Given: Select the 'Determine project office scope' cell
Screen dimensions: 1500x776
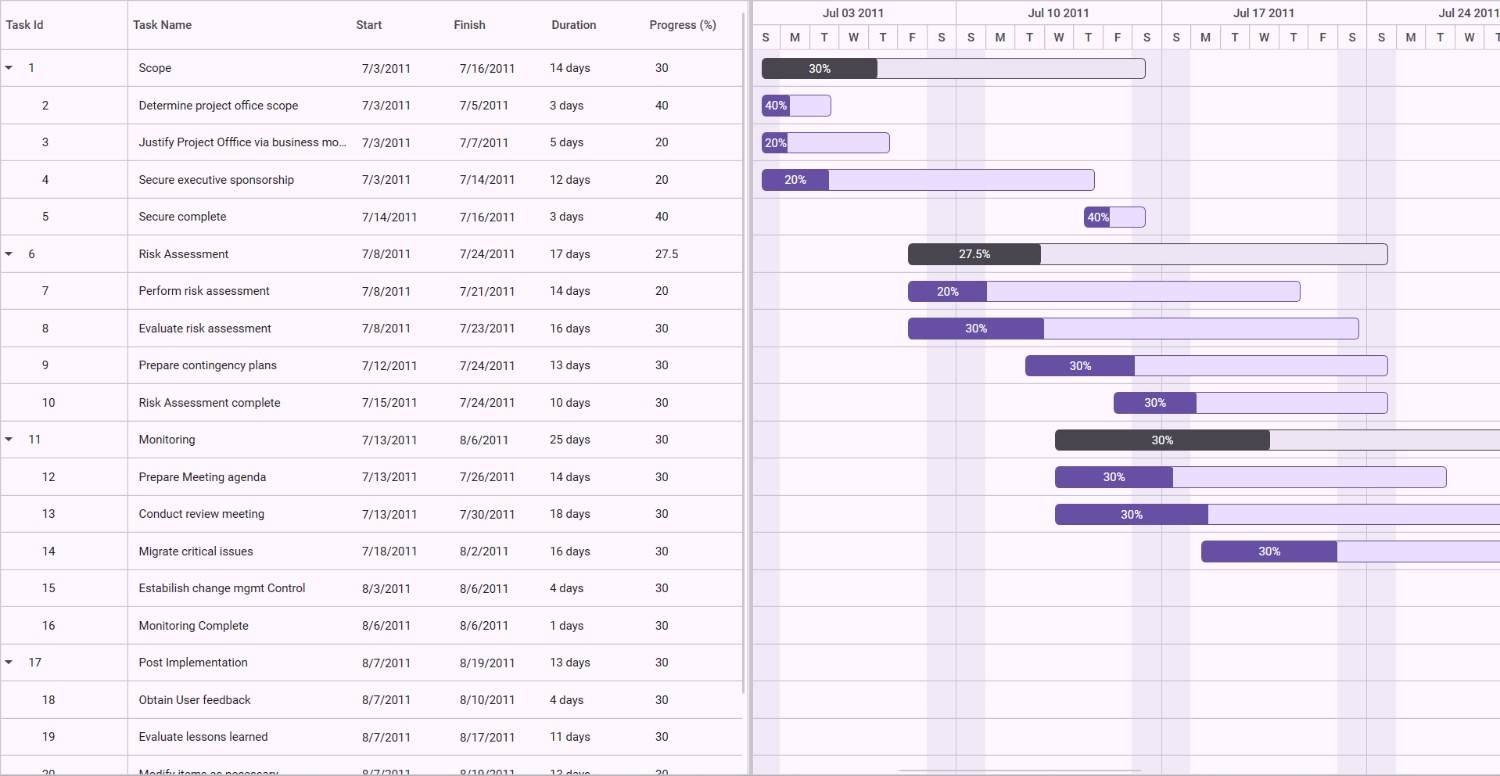Looking at the screenshot, I should [x=240, y=105].
